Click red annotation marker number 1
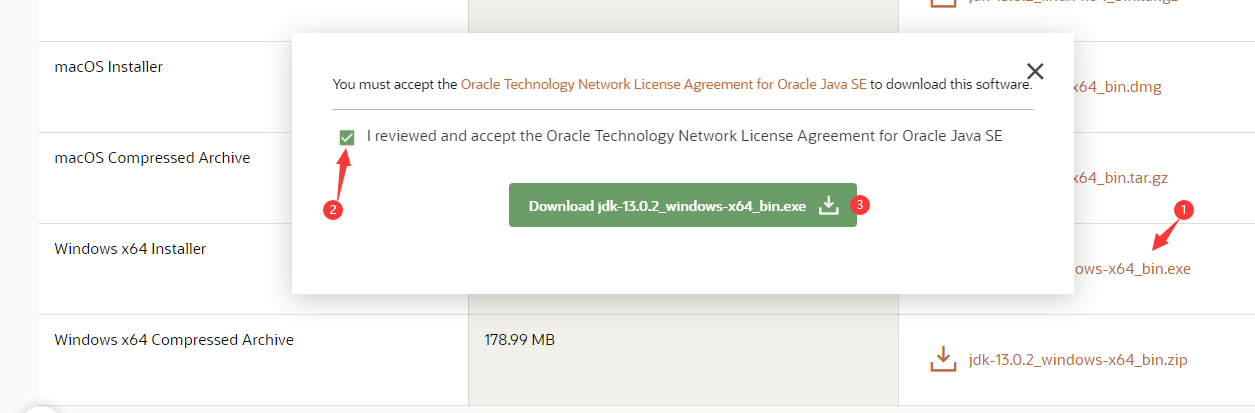The image size is (1255, 413). [x=1185, y=210]
